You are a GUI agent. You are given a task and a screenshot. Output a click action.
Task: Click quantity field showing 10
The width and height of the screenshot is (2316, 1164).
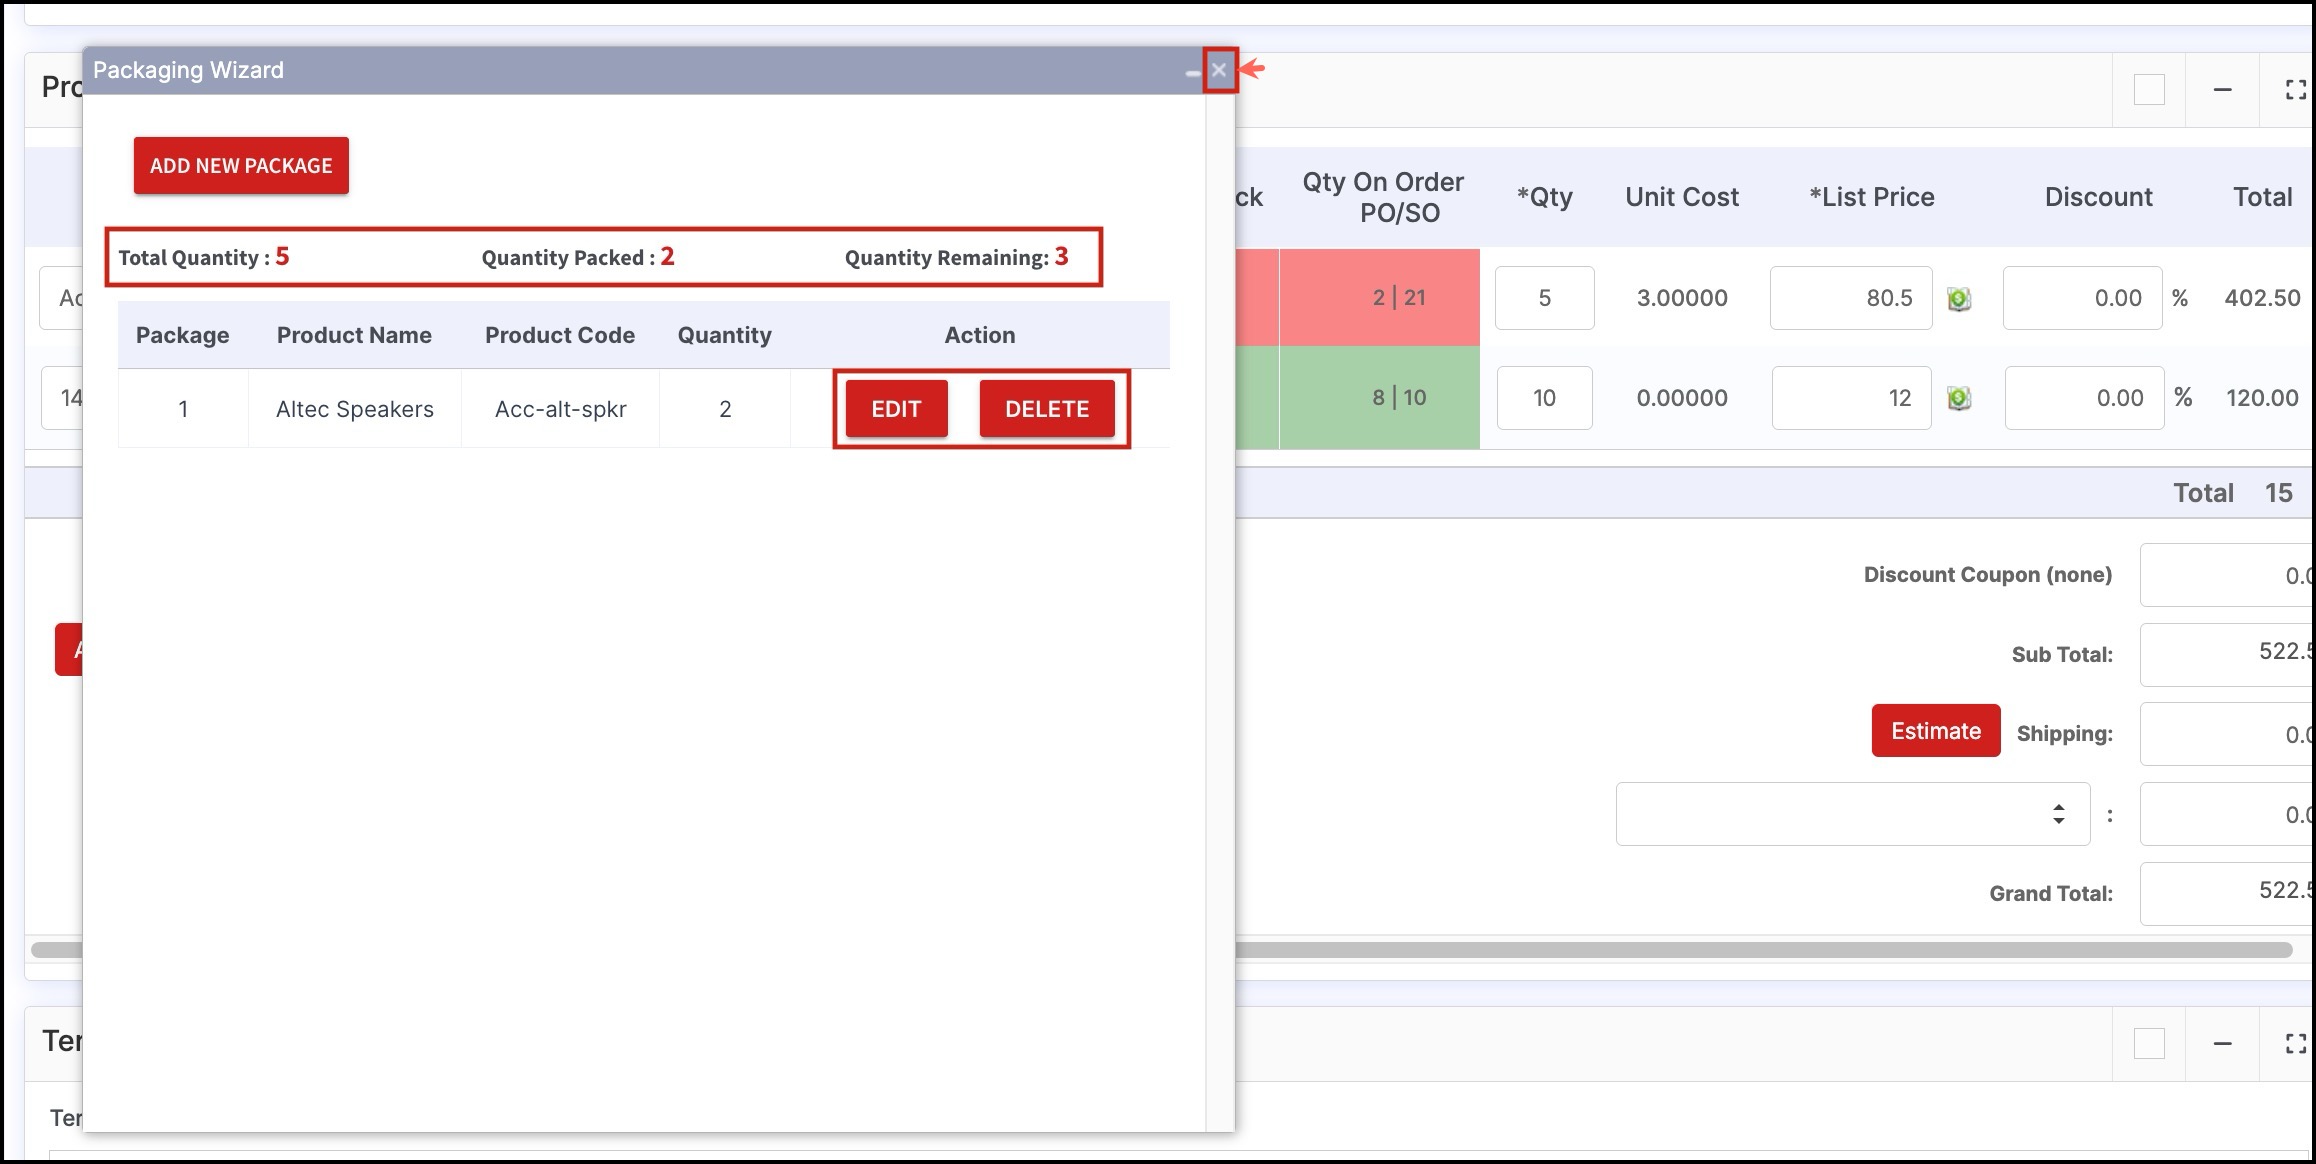point(1544,398)
